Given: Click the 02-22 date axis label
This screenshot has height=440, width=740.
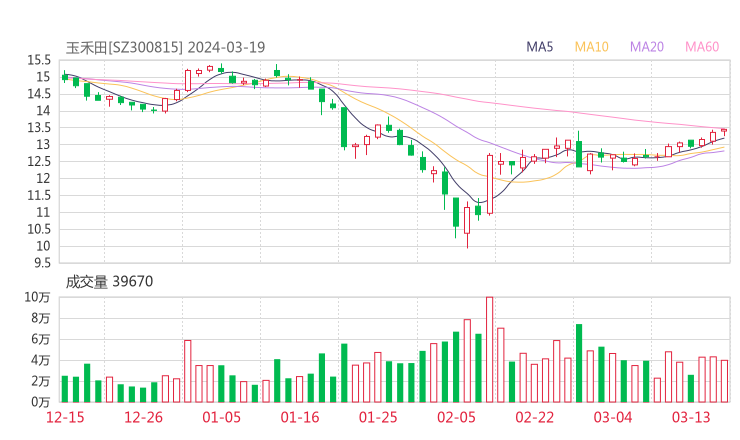Looking at the screenshot, I should [x=534, y=417].
